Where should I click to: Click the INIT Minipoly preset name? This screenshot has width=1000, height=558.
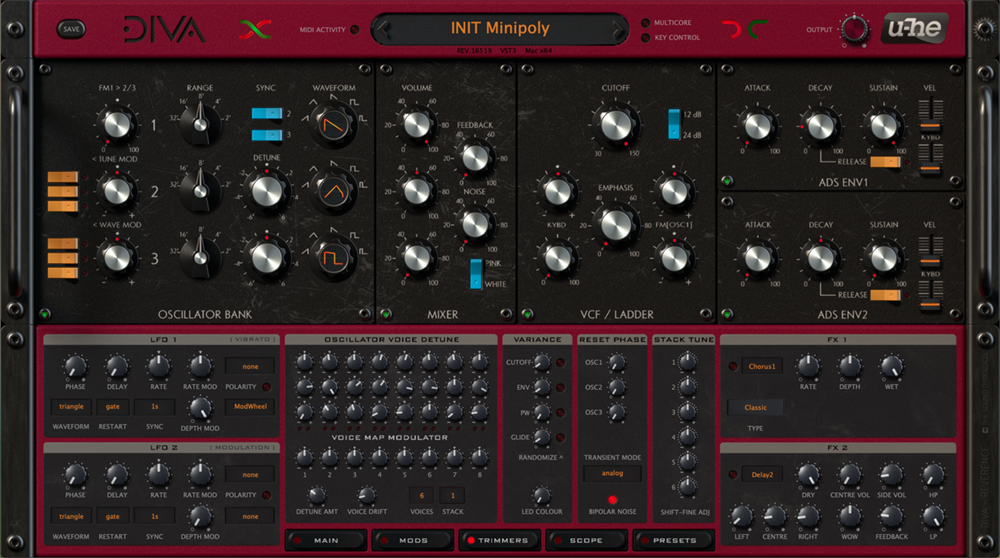500,28
